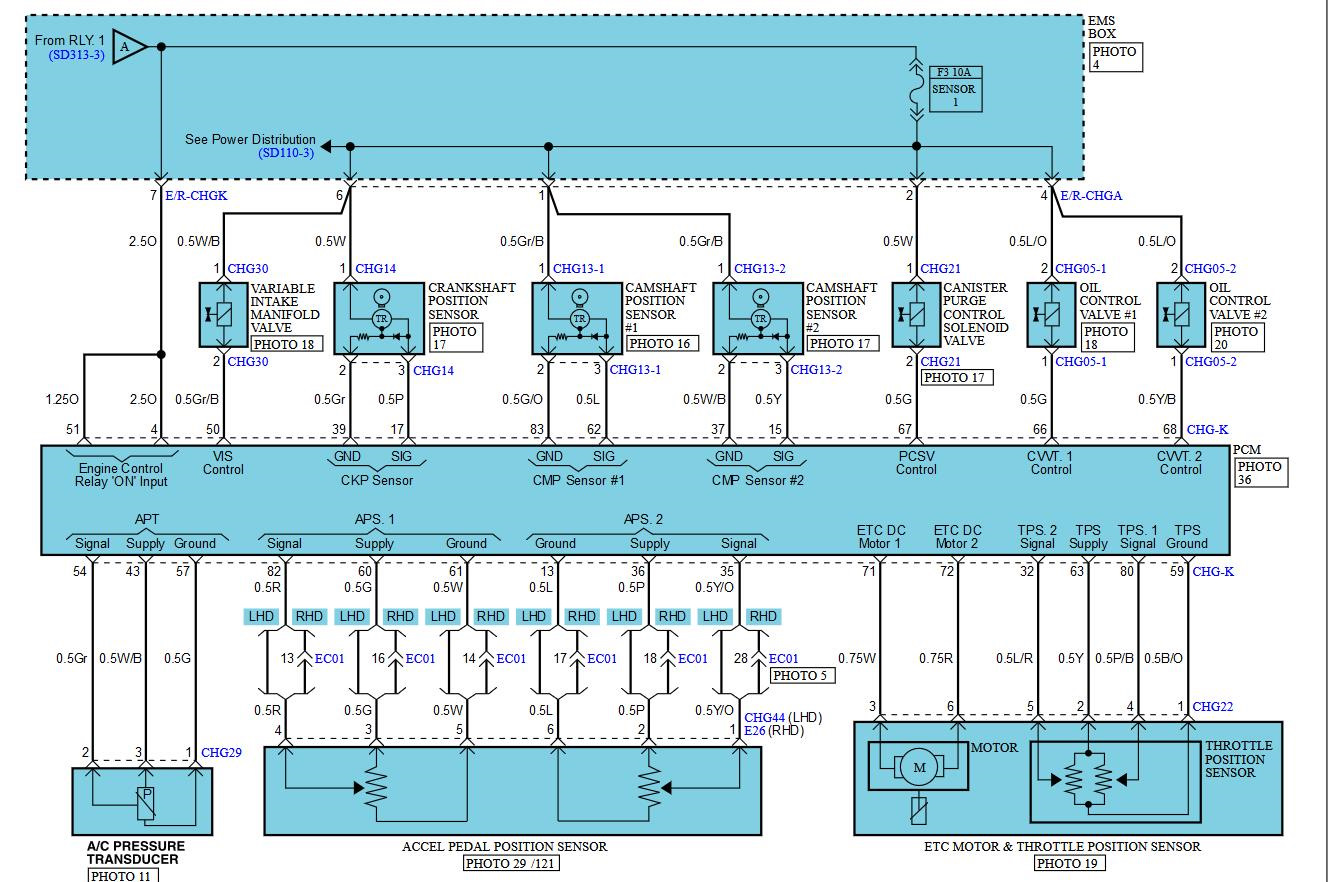Click the 'CMP Sensor #1' label

578,480
